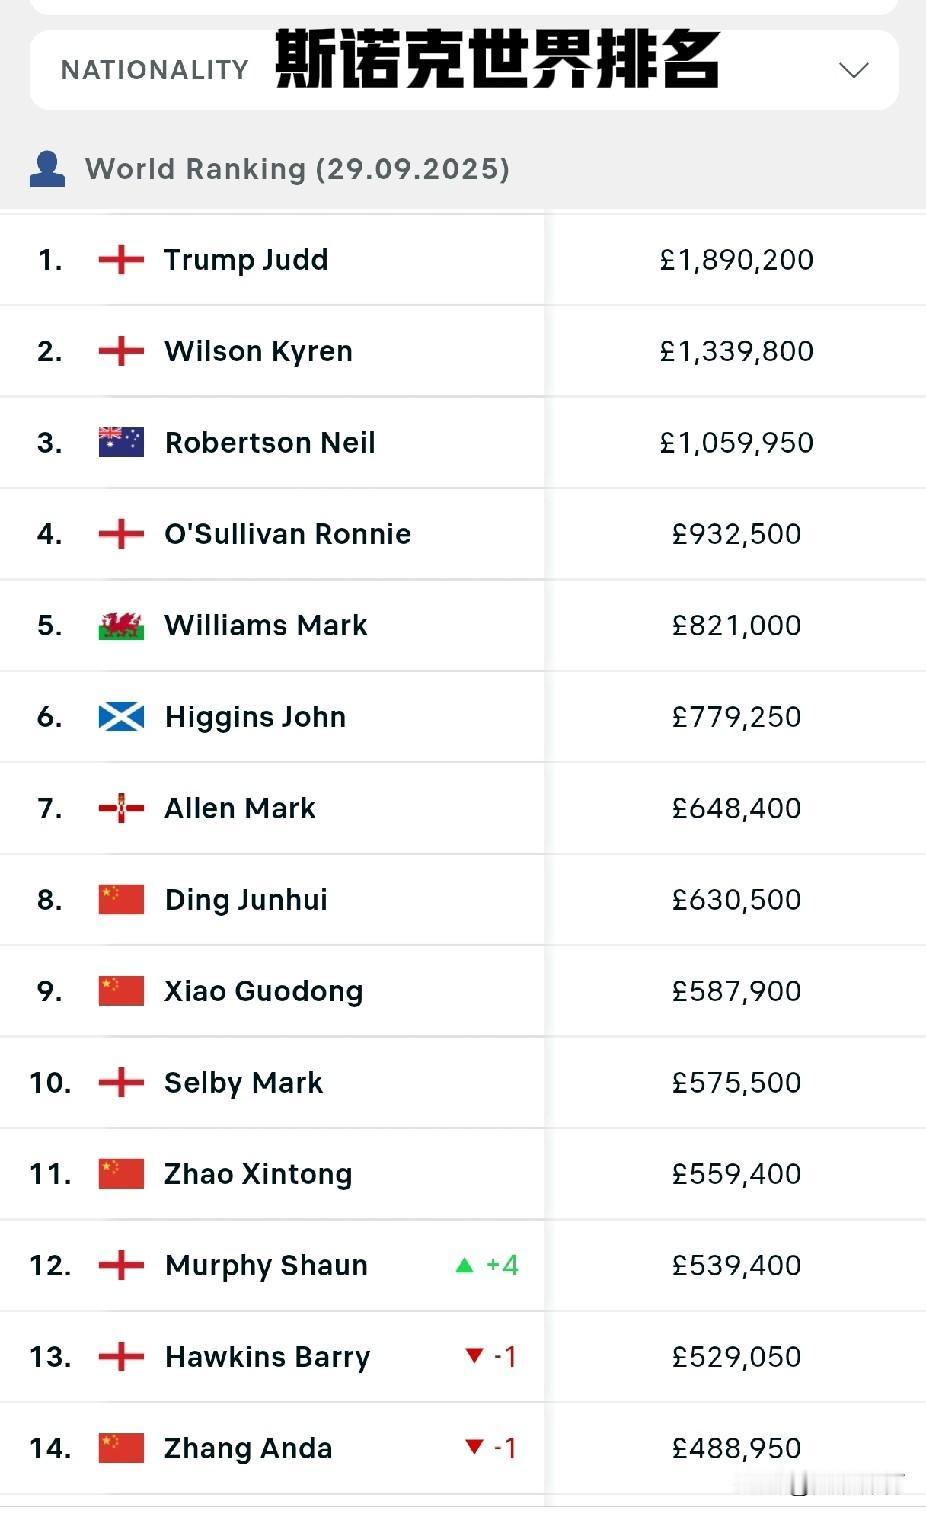
Task: Click red down arrow for Hawkins Barry
Action: click(x=474, y=1356)
